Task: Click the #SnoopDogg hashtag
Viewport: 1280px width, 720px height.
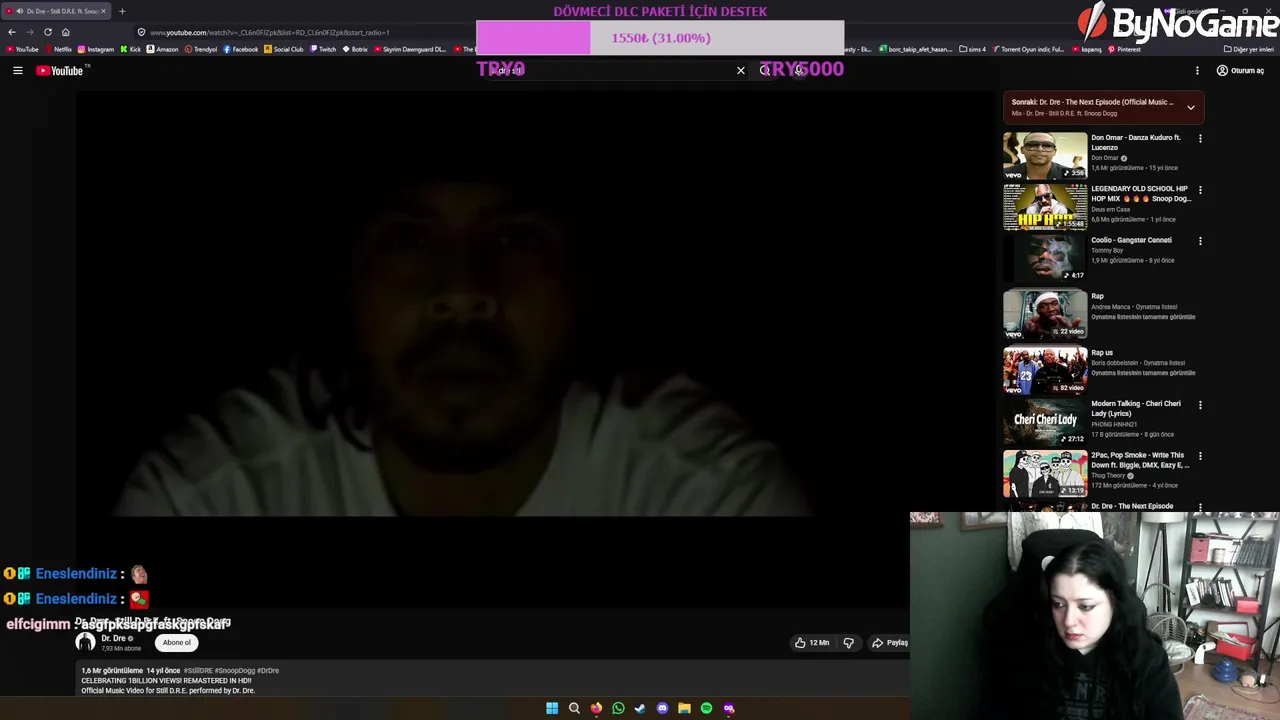Action: pyautogui.click(x=233, y=671)
